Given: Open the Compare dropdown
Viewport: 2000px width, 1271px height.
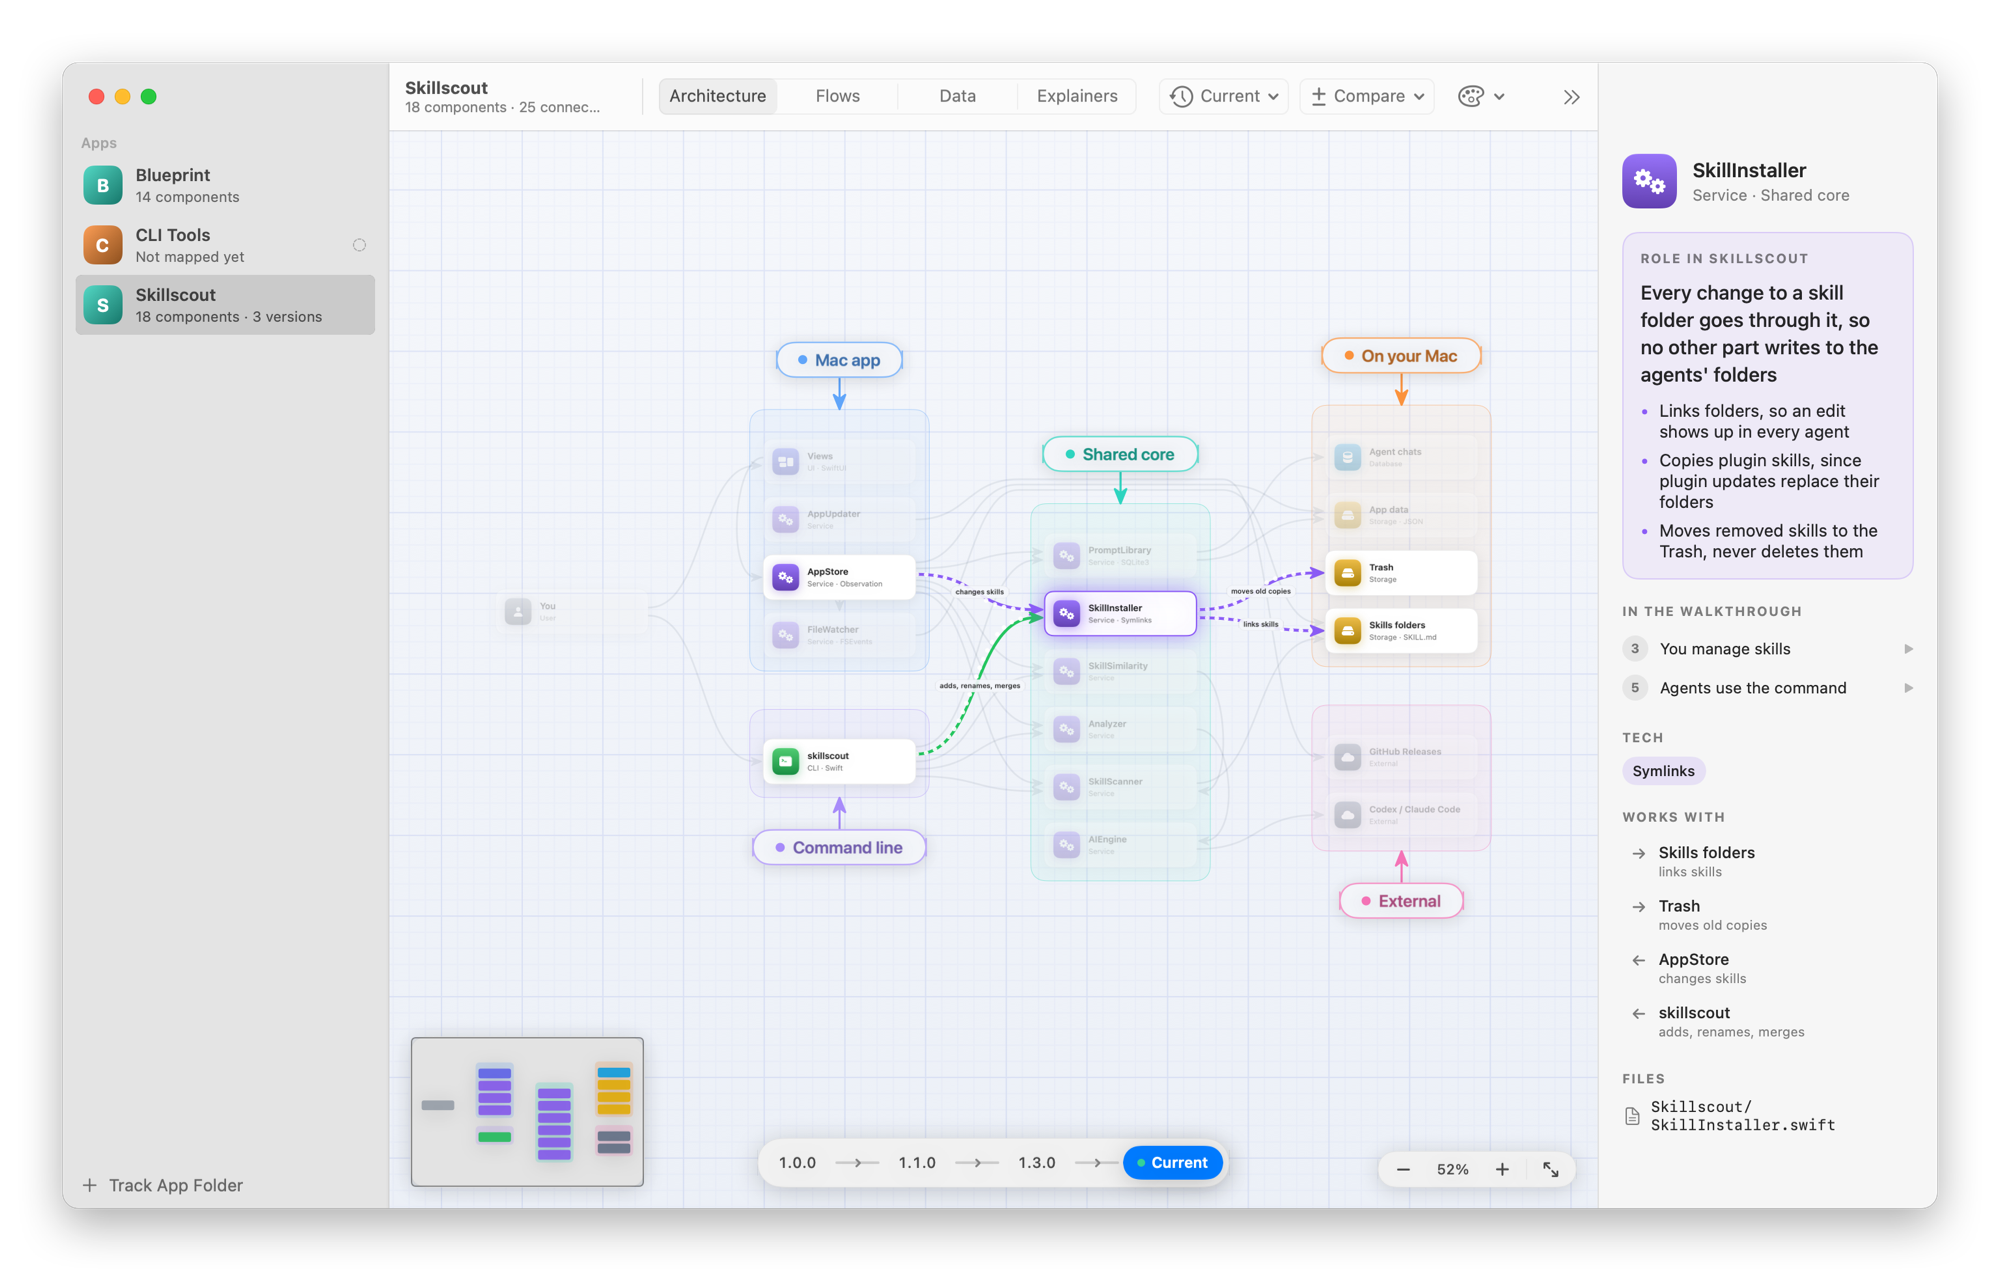Looking at the screenshot, I should (1367, 96).
